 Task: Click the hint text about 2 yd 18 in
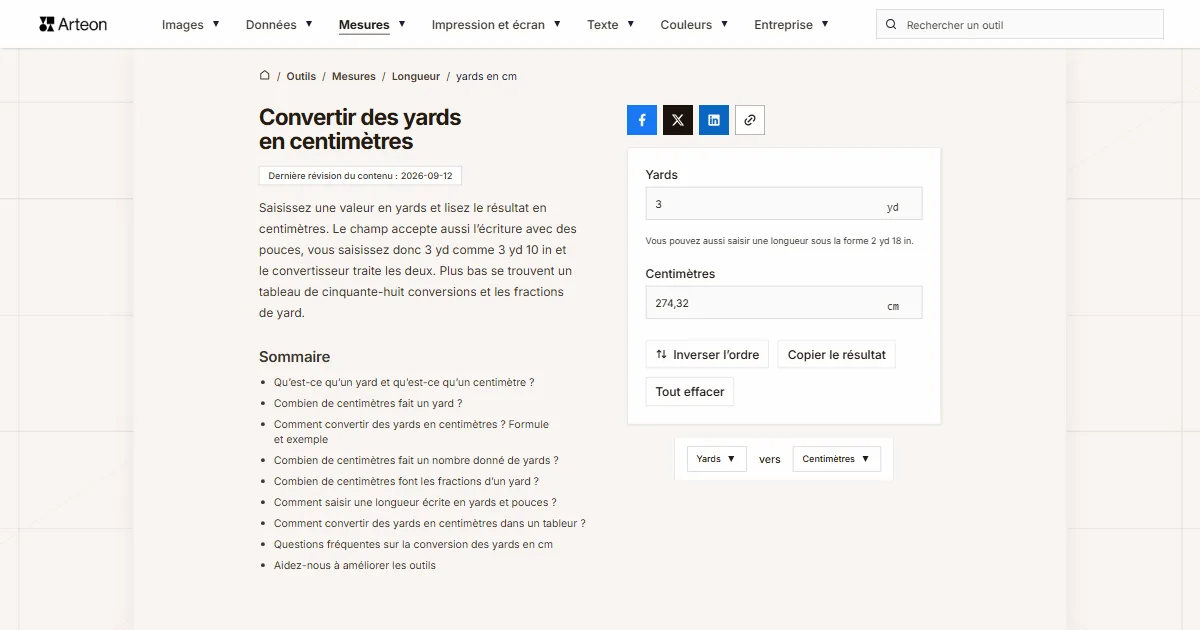coord(779,241)
